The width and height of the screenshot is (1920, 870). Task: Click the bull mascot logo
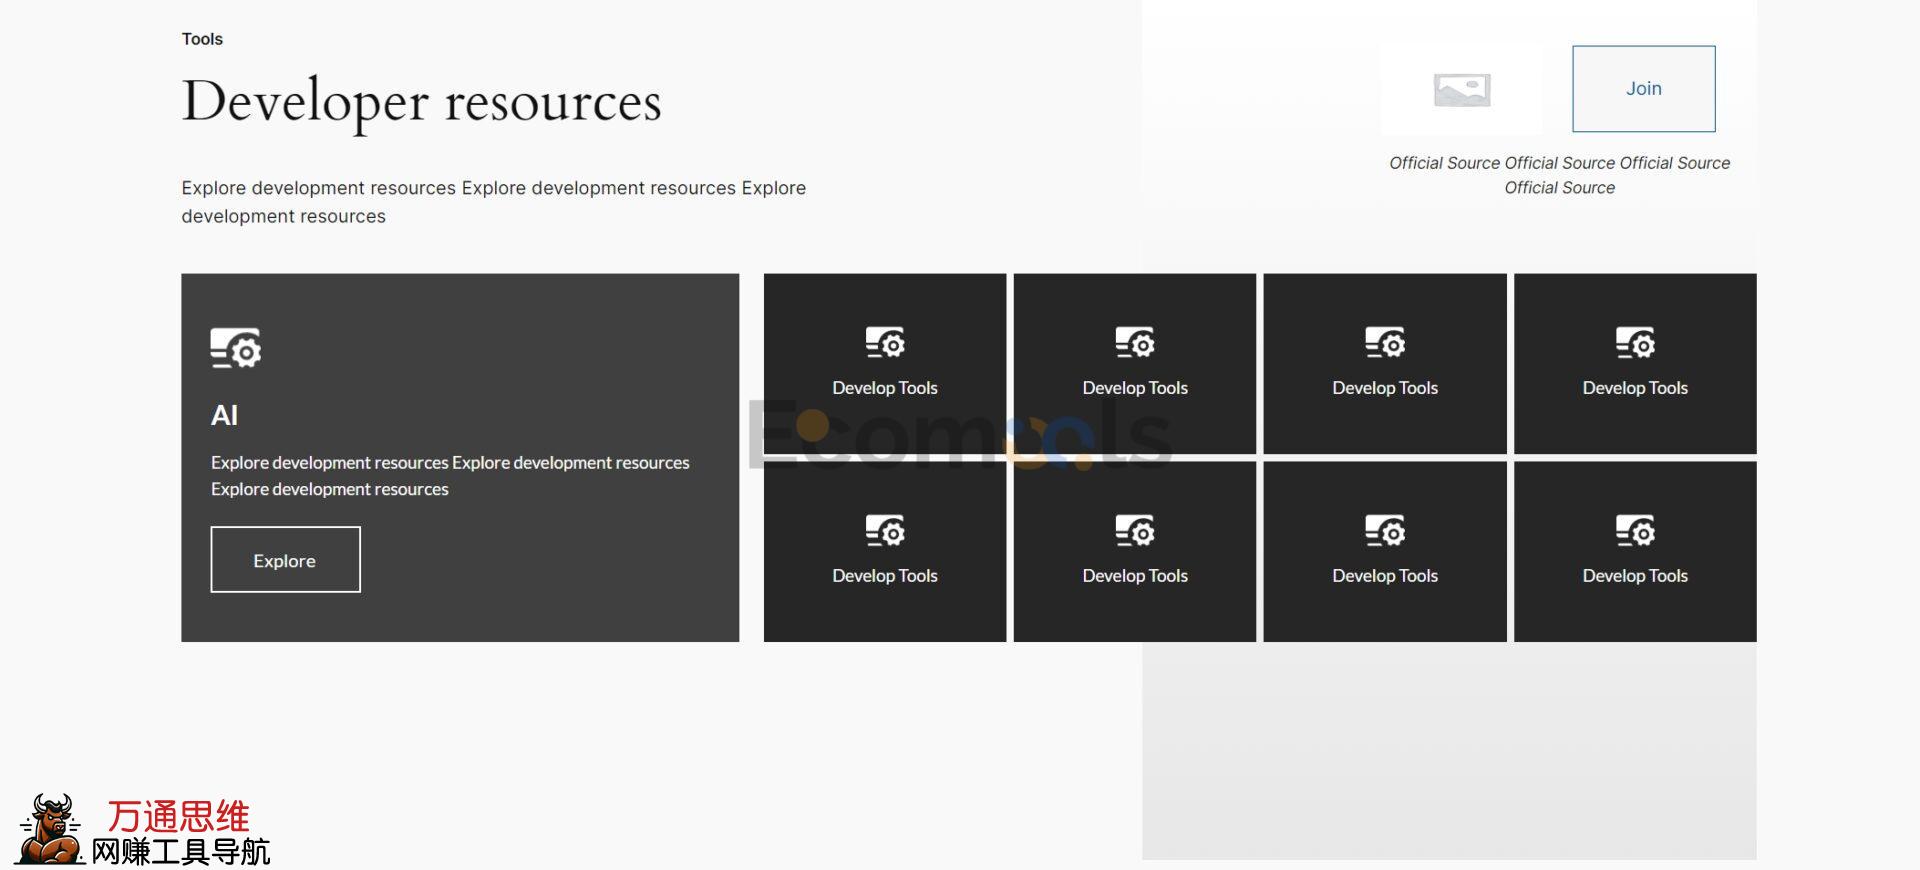[x=52, y=828]
